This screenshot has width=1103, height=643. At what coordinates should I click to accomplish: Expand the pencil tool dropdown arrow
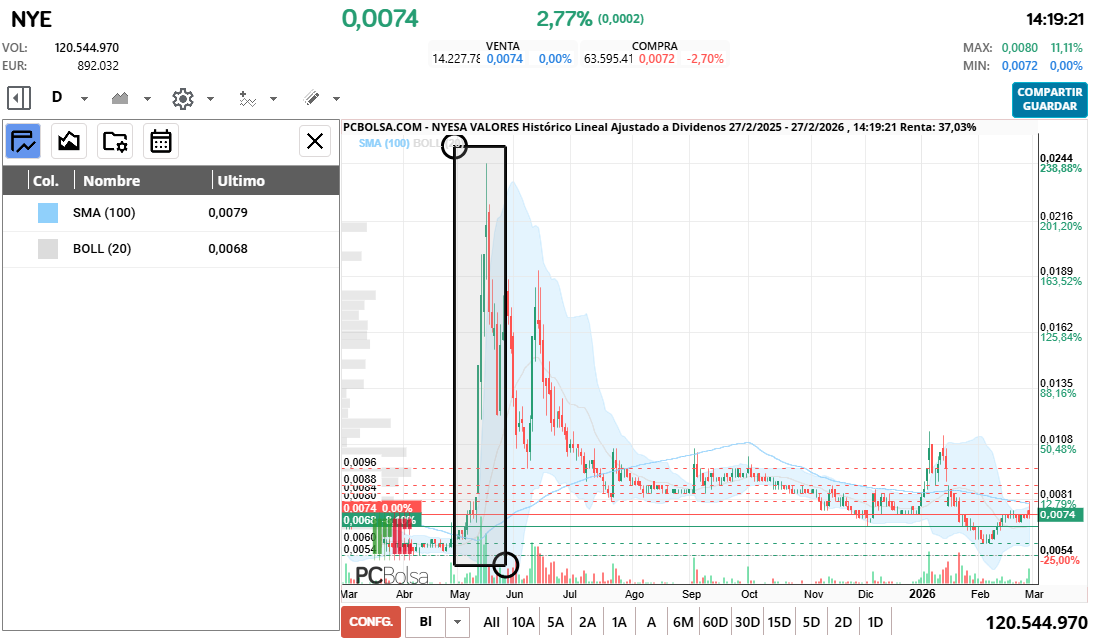pyautogui.click(x=336, y=98)
